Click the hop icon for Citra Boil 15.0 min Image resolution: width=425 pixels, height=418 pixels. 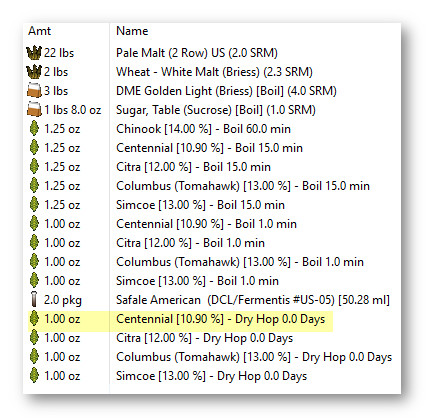coord(34,167)
